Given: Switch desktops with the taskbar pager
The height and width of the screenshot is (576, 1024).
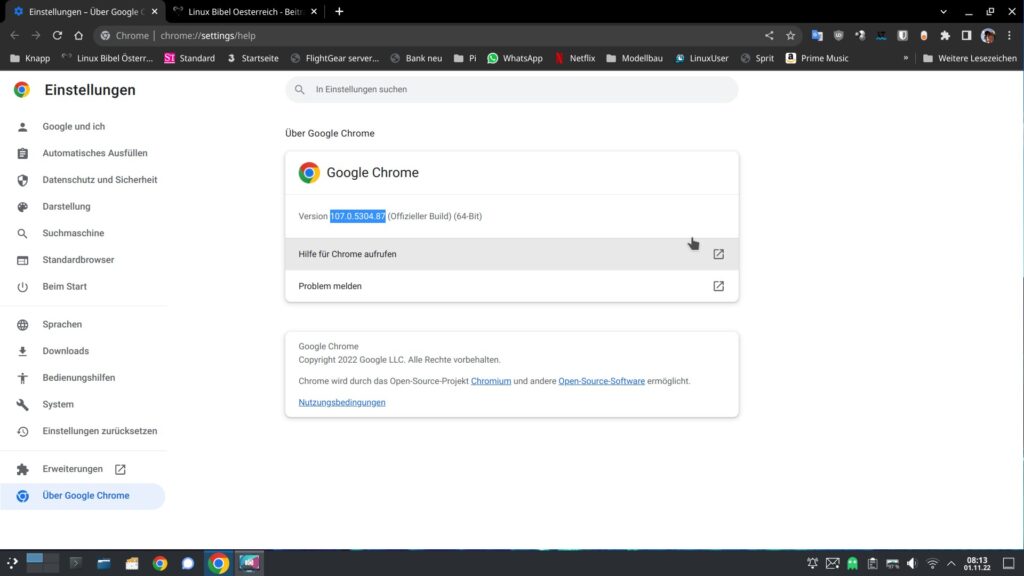Looking at the screenshot, I should click(x=42, y=562).
